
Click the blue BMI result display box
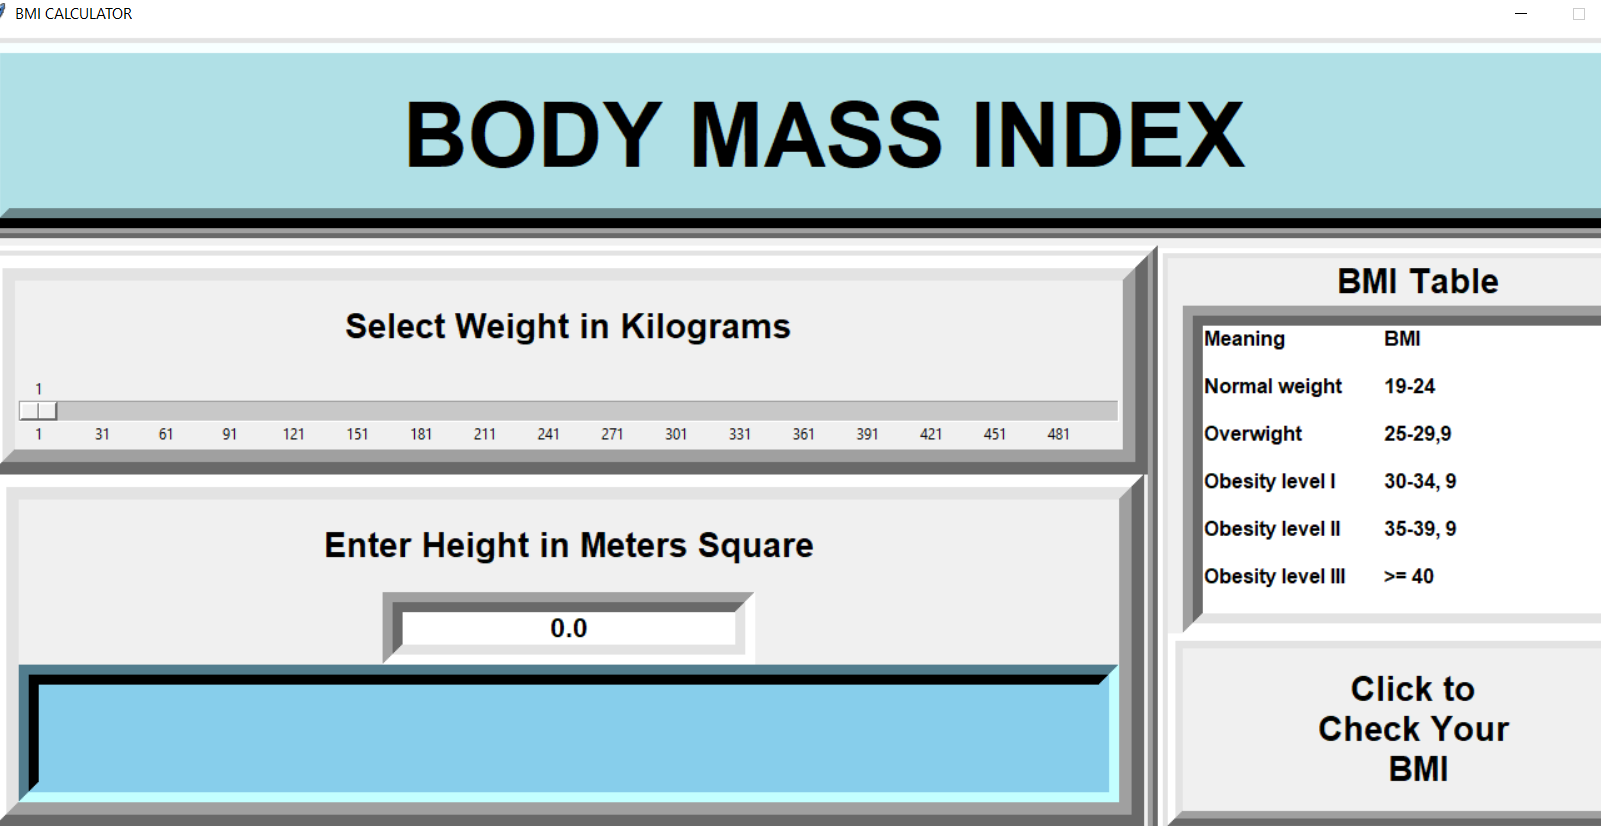click(x=570, y=738)
